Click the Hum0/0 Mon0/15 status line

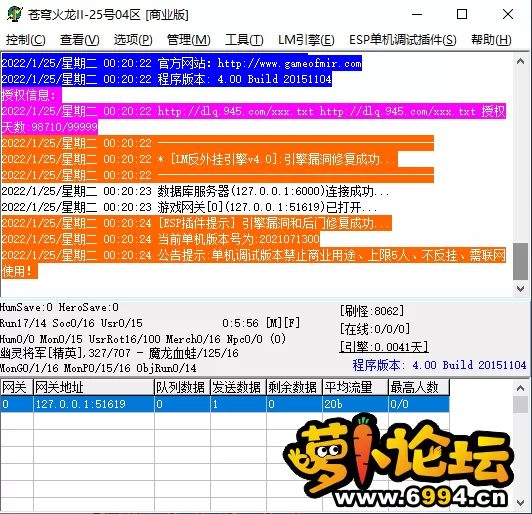point(143,339)
